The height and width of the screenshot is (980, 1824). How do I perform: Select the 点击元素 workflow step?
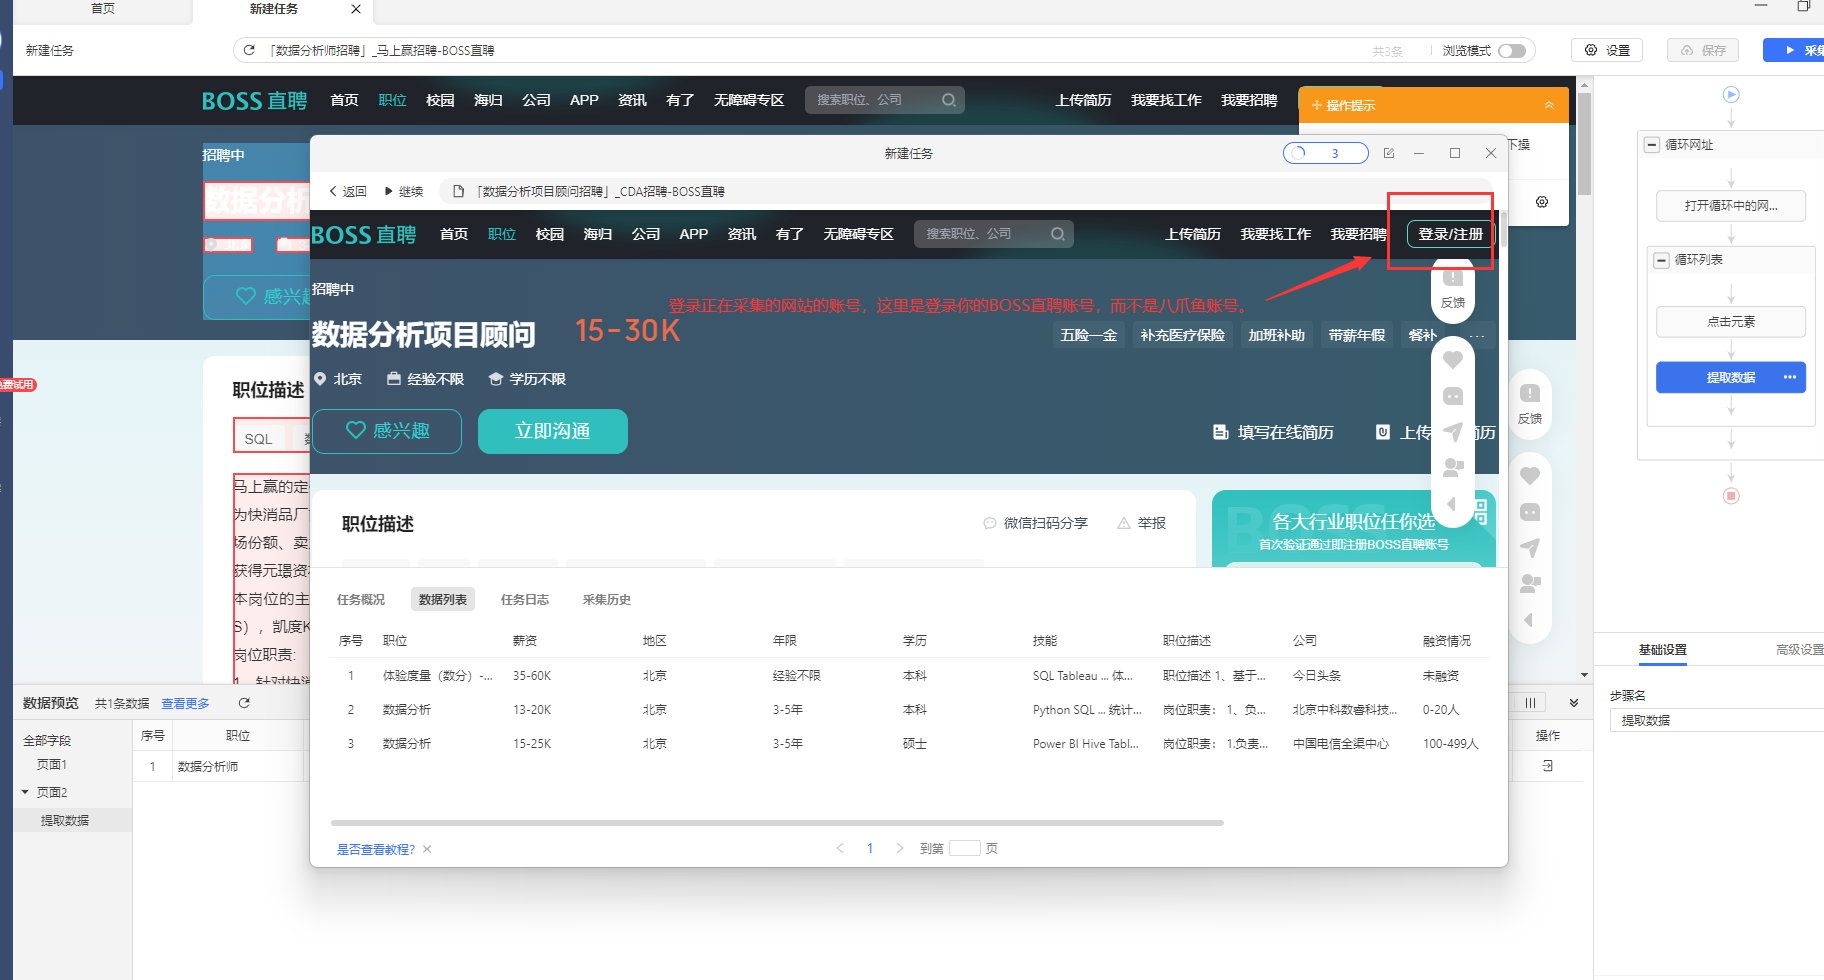point(1731,322)
